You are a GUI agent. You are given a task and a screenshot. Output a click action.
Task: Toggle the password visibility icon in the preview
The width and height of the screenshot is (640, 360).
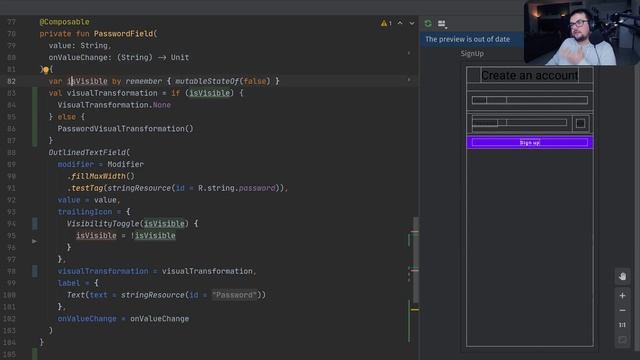(x=580, y=123)
